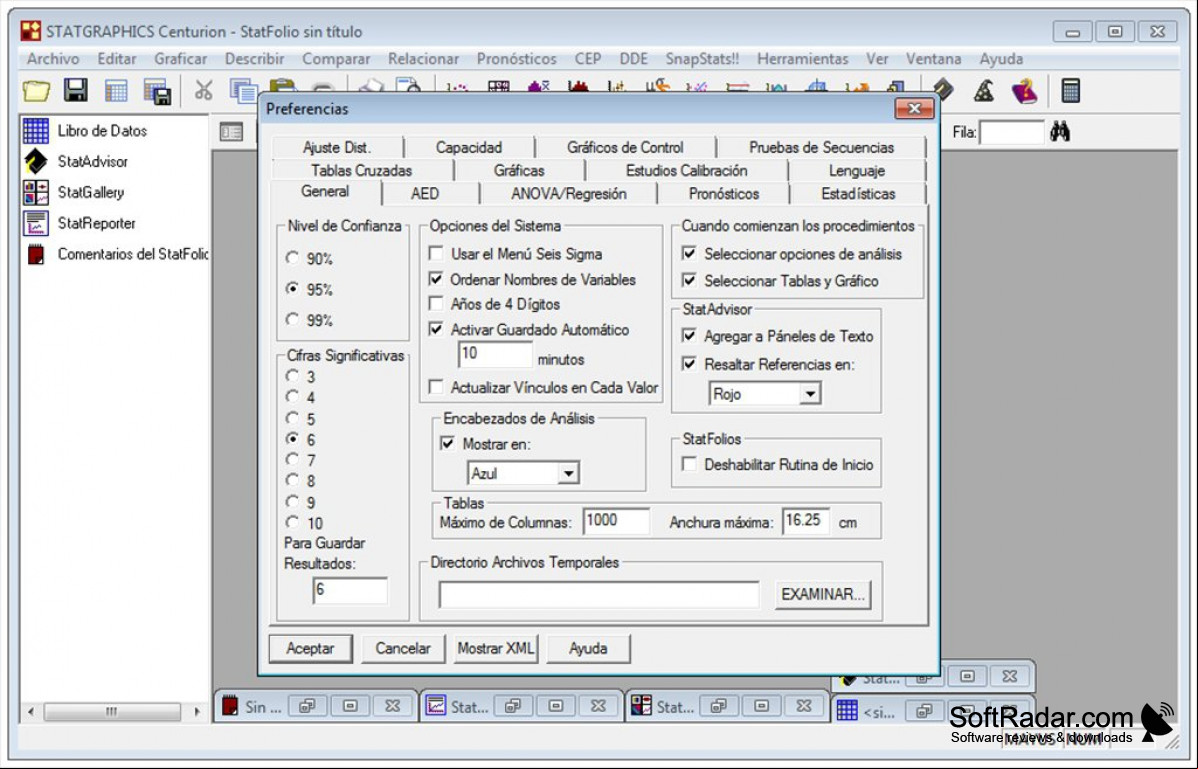Click the StatReporter icon in the sidebar

point(36,223)
